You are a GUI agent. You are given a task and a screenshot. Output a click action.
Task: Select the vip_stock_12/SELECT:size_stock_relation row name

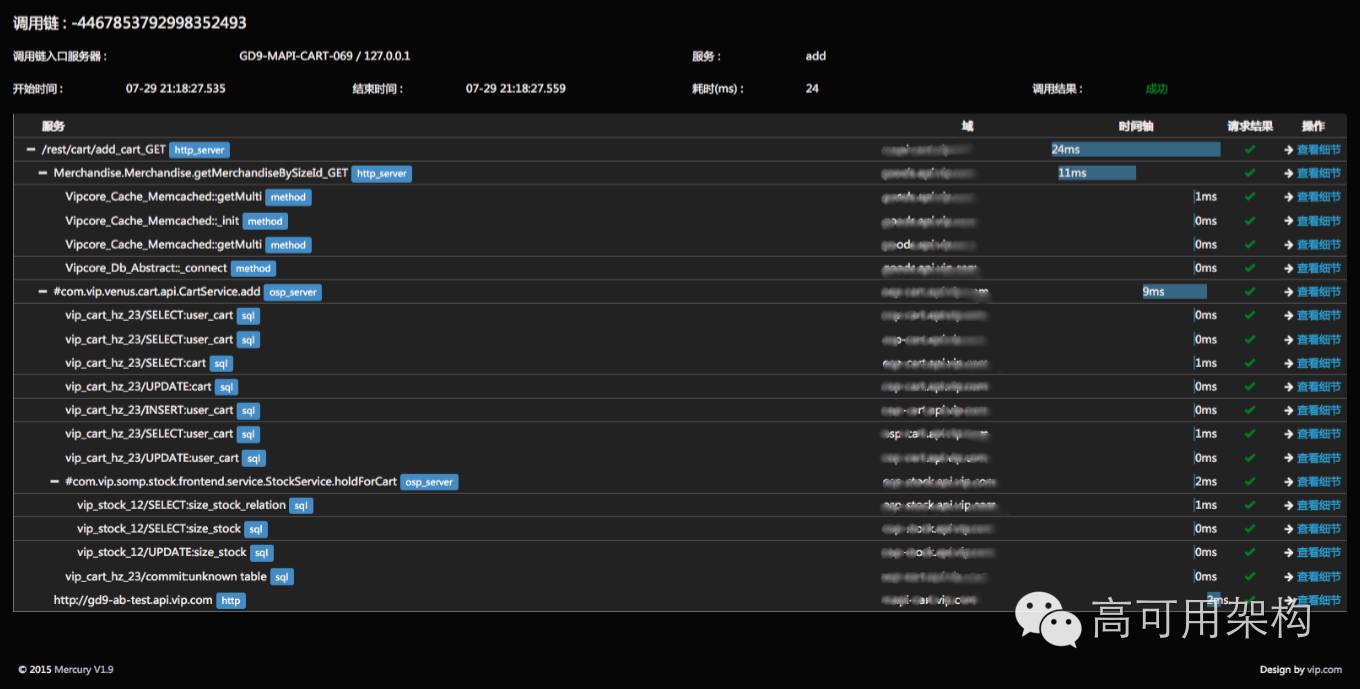click(x=181, y=505)
